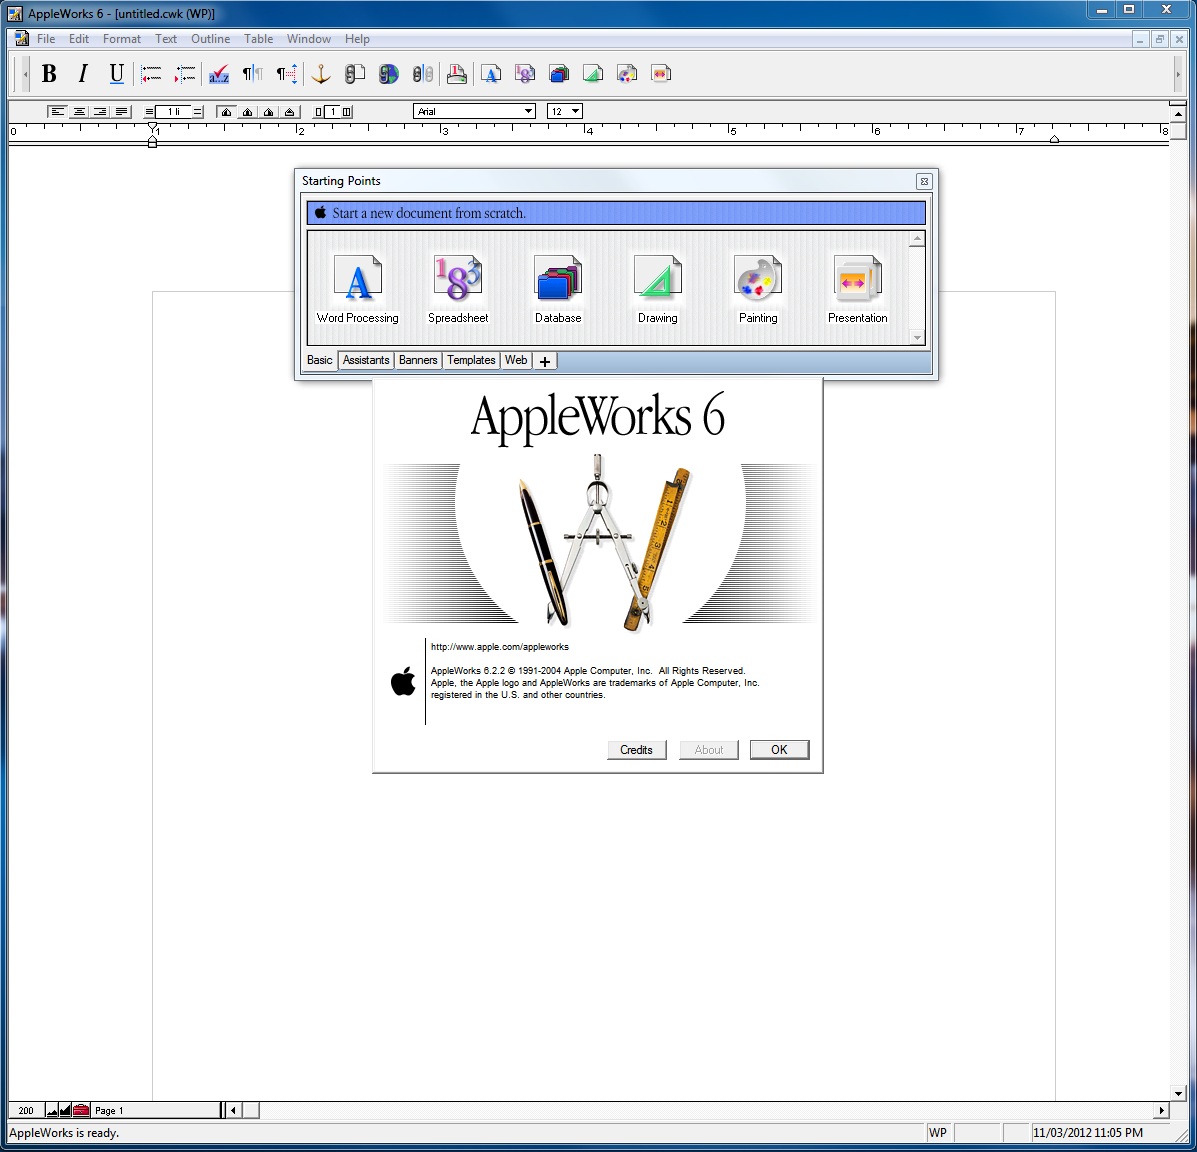1197x1152 pixels.
Task: Add a new Starting Points tab with plus
Action: (545, 361)
